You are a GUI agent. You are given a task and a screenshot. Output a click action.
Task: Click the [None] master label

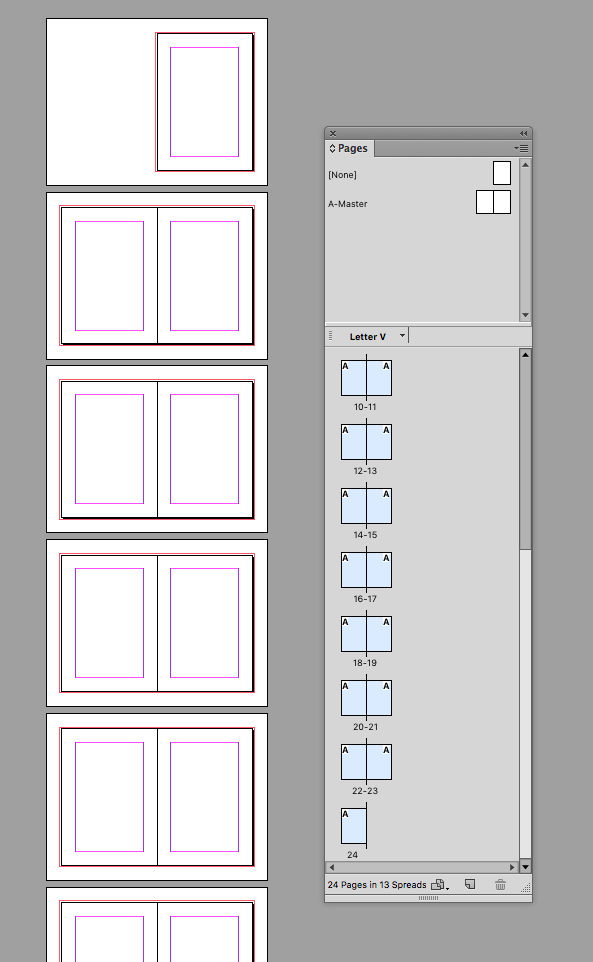(x=342, y=175)
